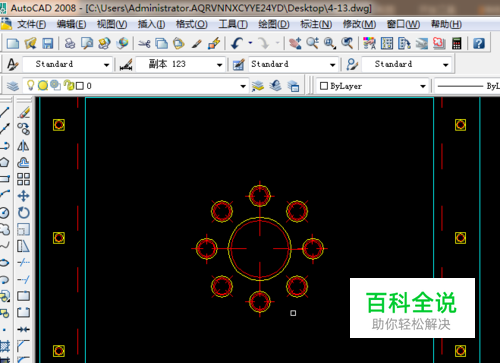This screenshot has height=363, width=500.
Task: Open the 编辑(E) menu
Action: coord(71,24)
